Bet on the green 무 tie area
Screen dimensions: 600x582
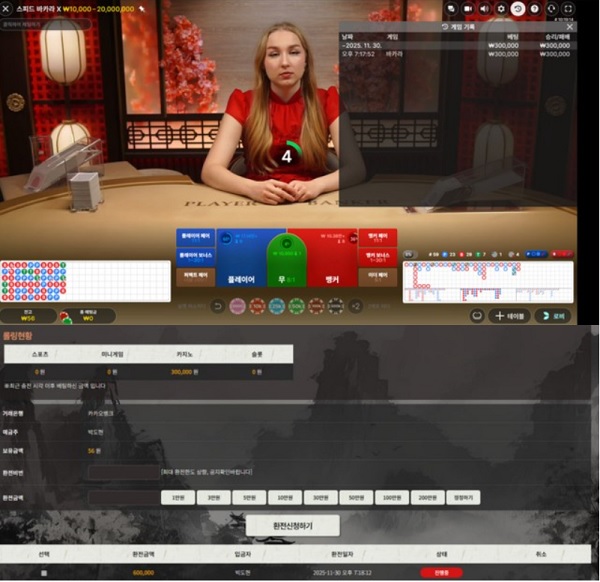point(287,262)
